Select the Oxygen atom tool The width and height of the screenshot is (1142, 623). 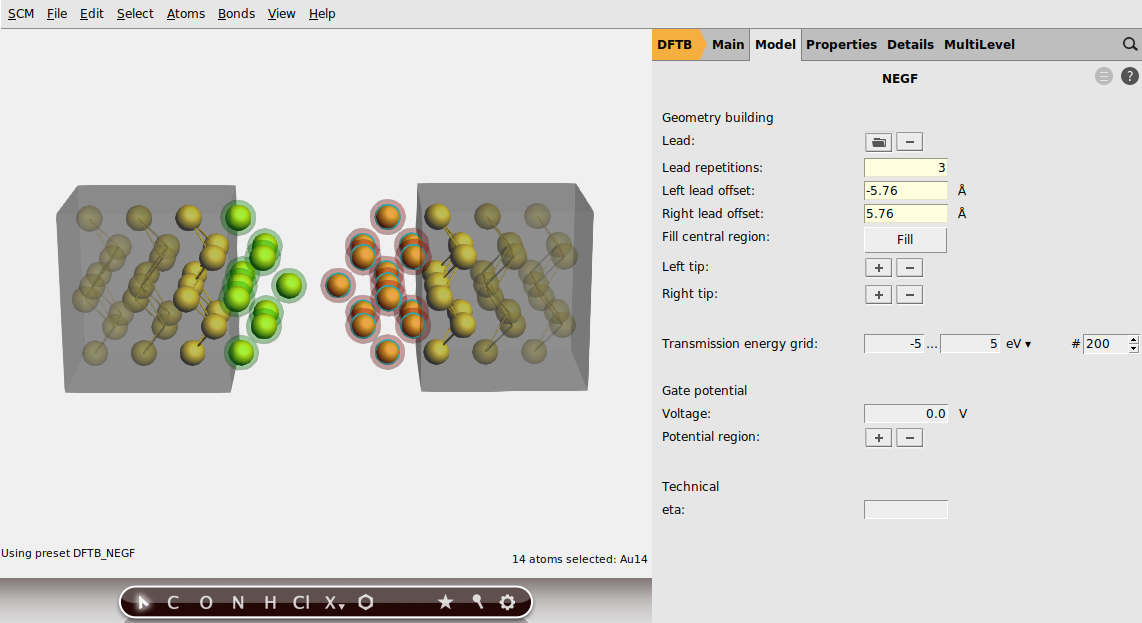point(205,602)
